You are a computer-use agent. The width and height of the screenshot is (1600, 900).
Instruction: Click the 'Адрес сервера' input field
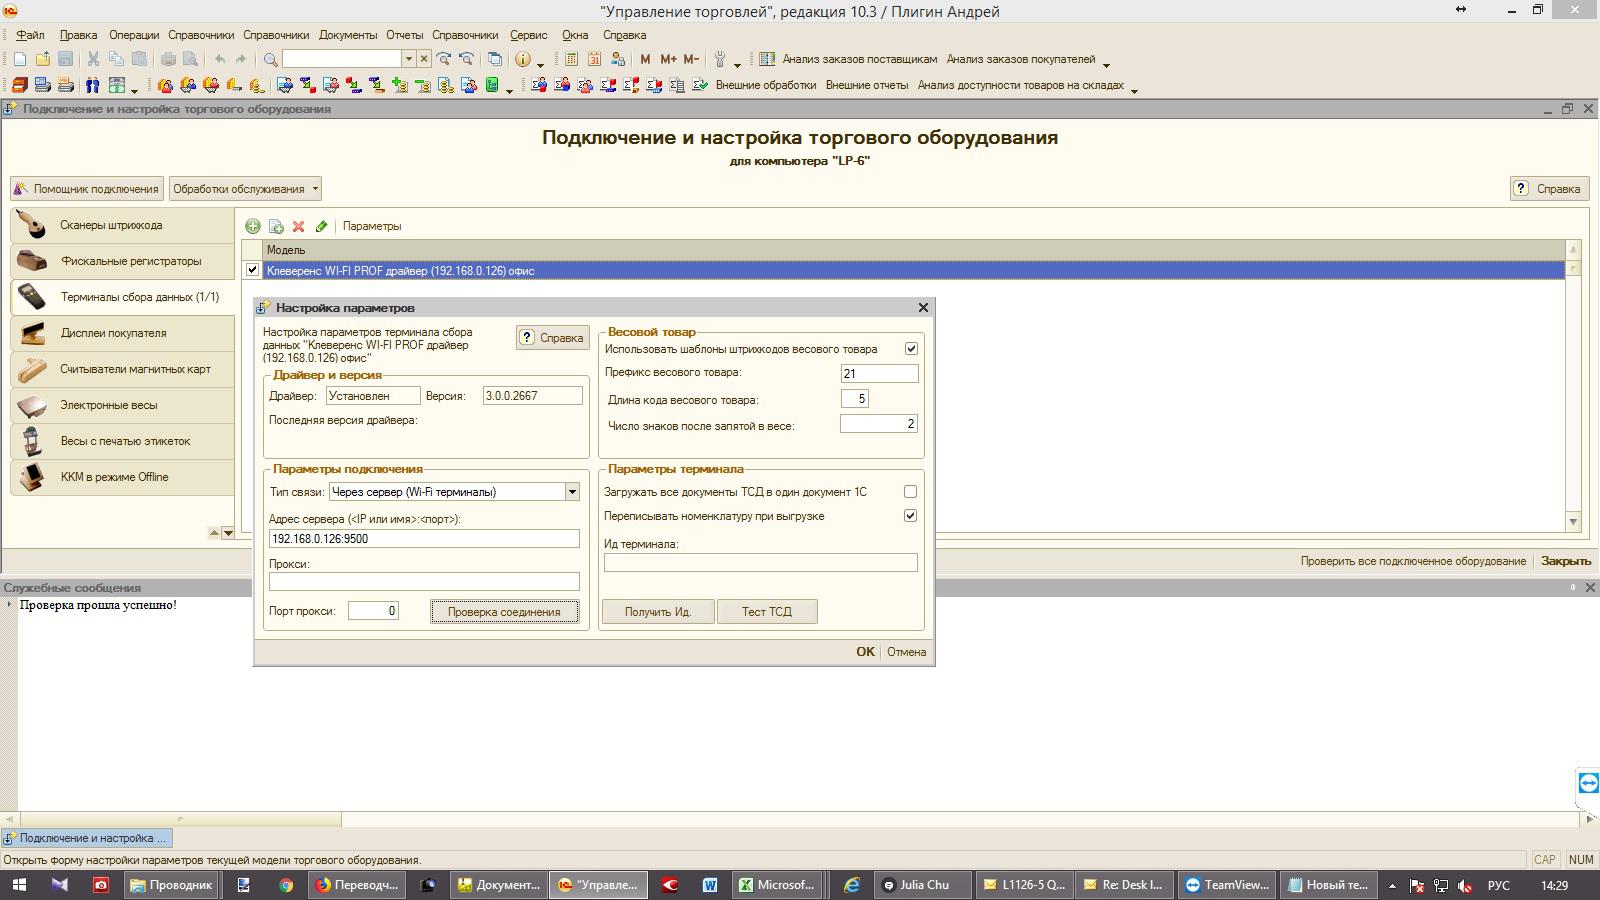tap(424, 539)
